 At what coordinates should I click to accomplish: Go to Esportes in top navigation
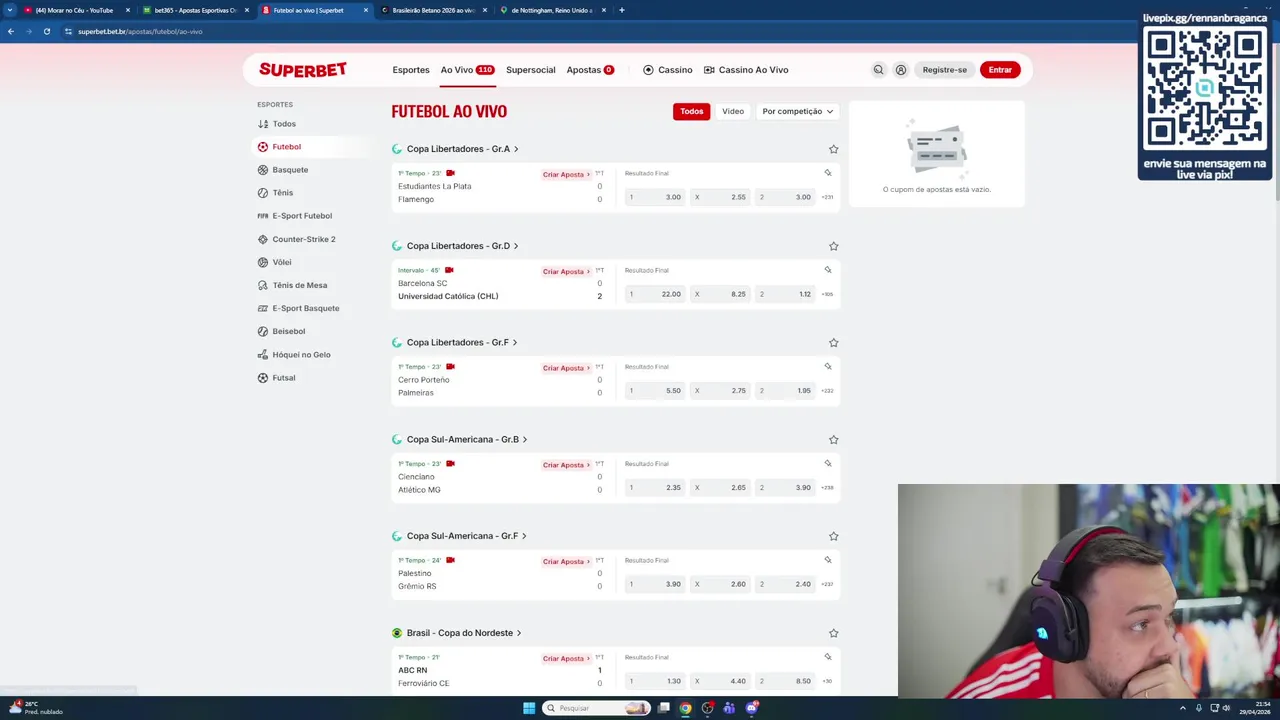click(x=411, y=70)
